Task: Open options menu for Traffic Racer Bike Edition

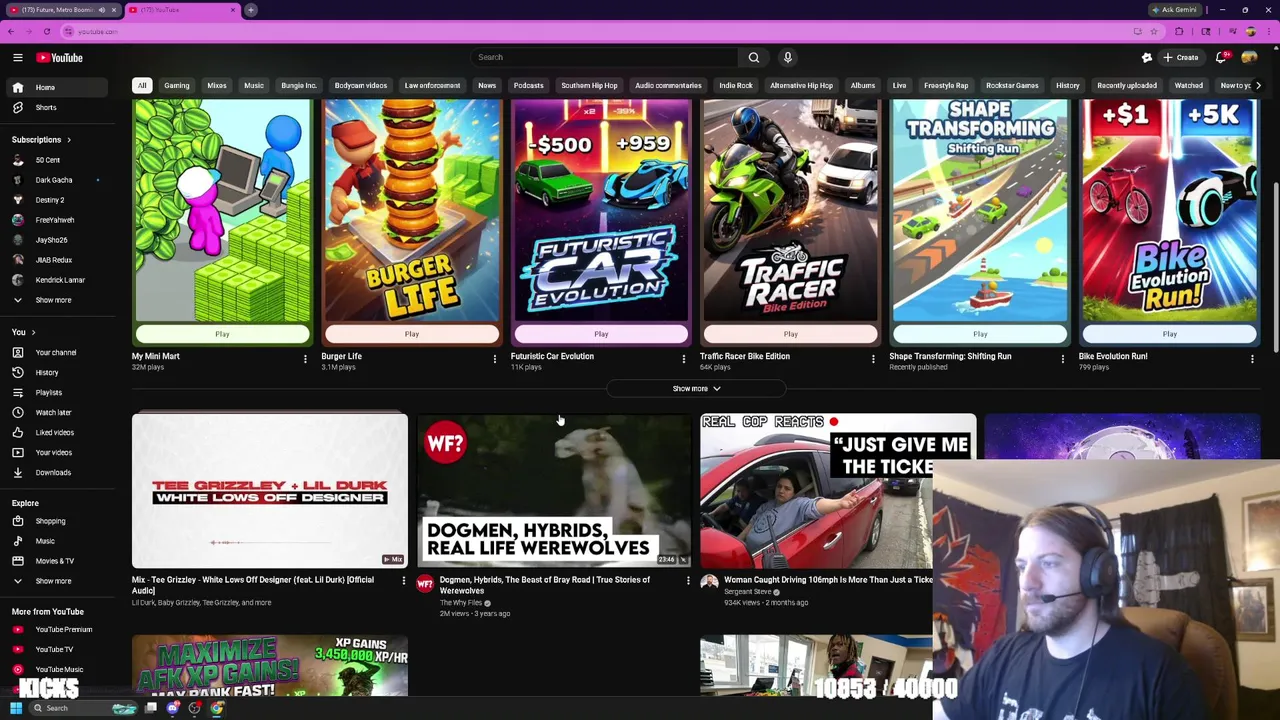Action: [873, 358]
